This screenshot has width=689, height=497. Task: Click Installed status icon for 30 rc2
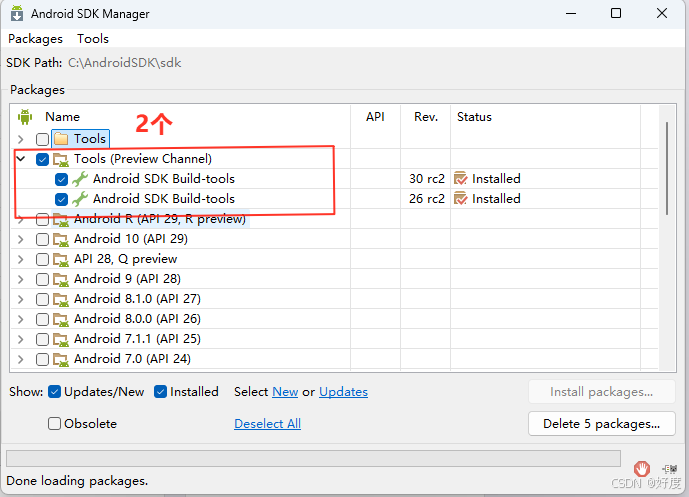(x=461, y=178)
